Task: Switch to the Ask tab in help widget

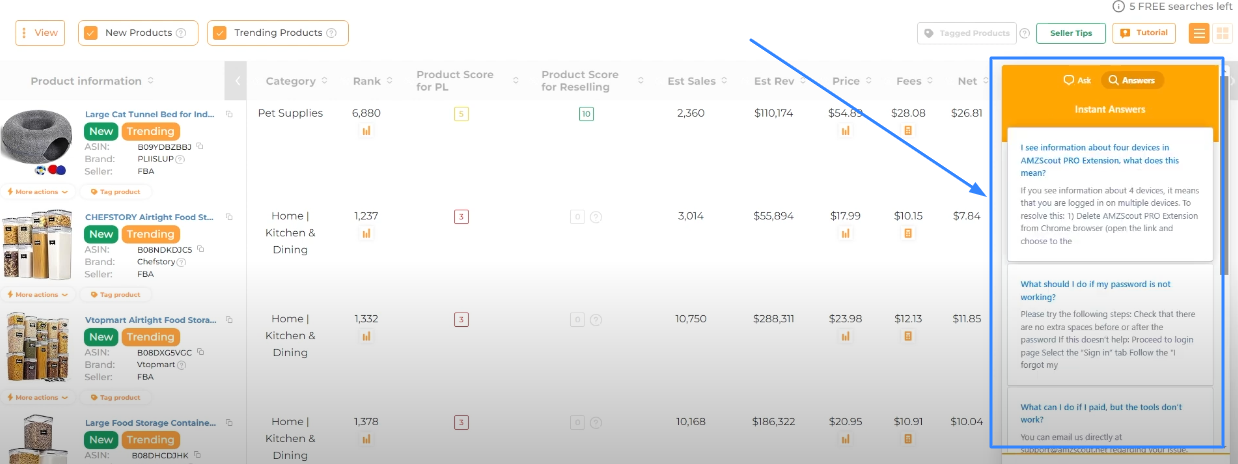Action: pyautogui.click(x=1077, y=80)
